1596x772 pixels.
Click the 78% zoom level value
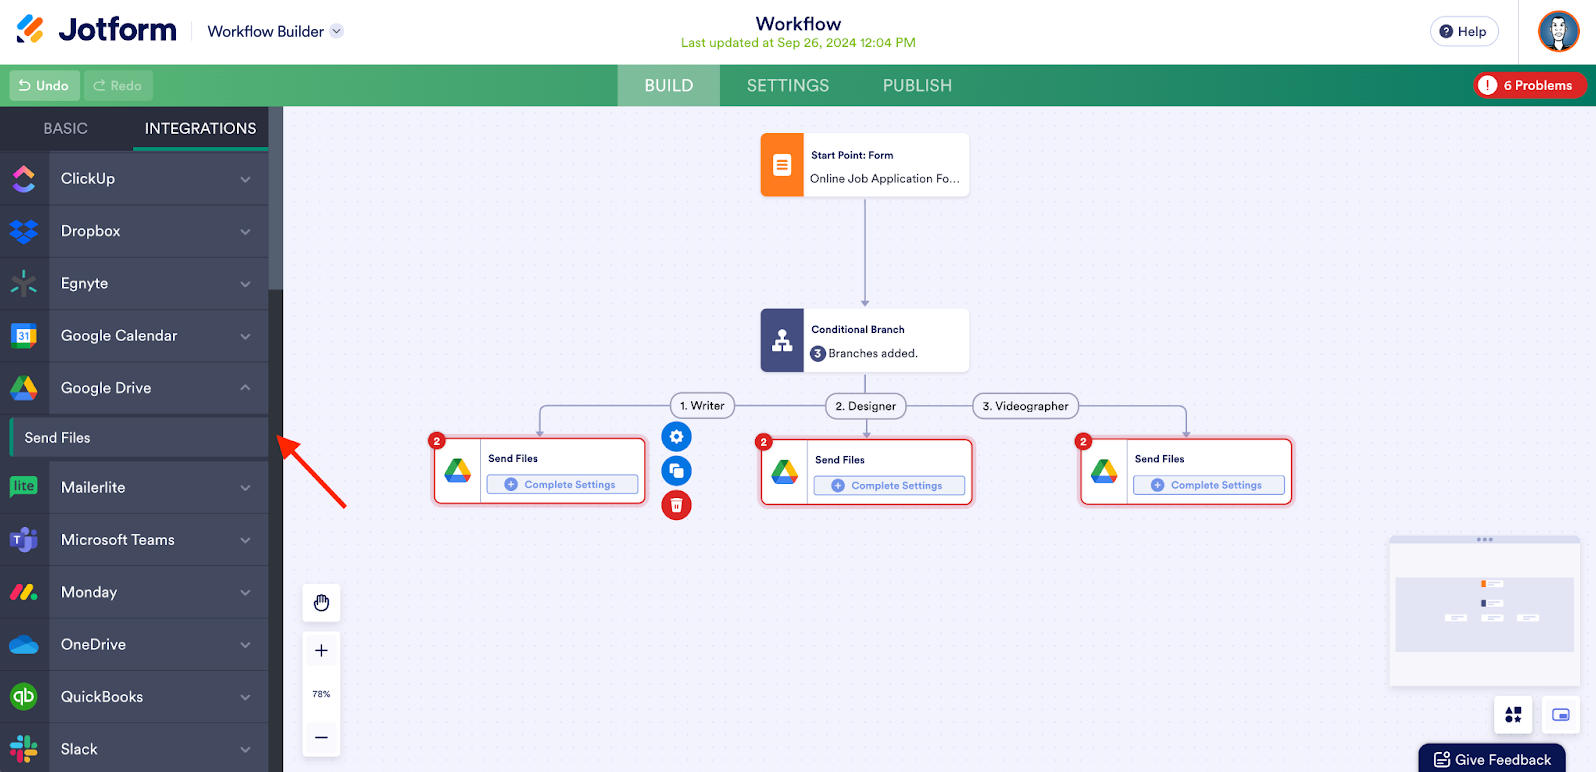pos(321,694)
